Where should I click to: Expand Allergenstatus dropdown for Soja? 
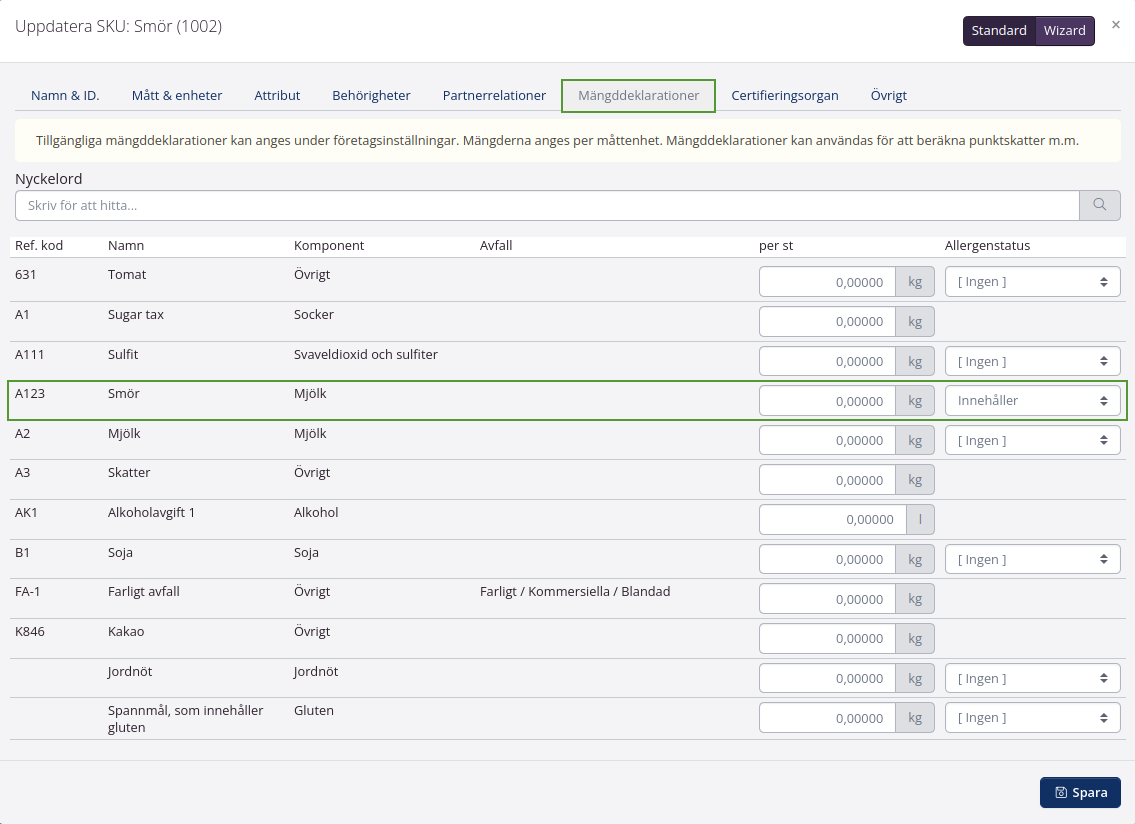coord(1032,560)
